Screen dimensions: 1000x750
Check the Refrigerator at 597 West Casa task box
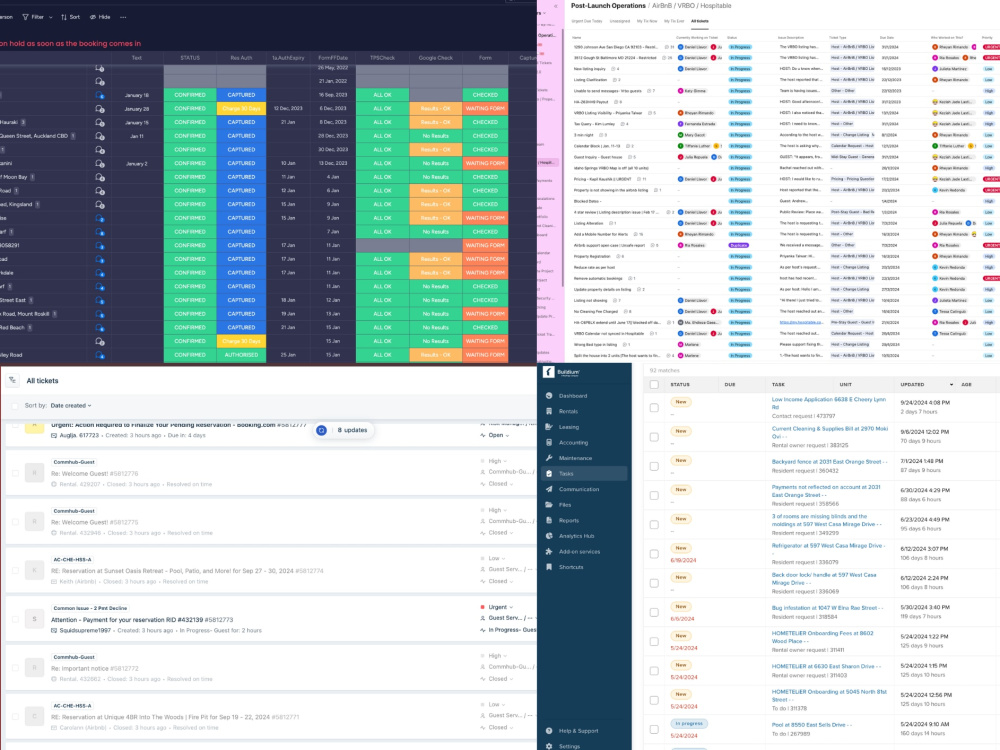point(654,554)
